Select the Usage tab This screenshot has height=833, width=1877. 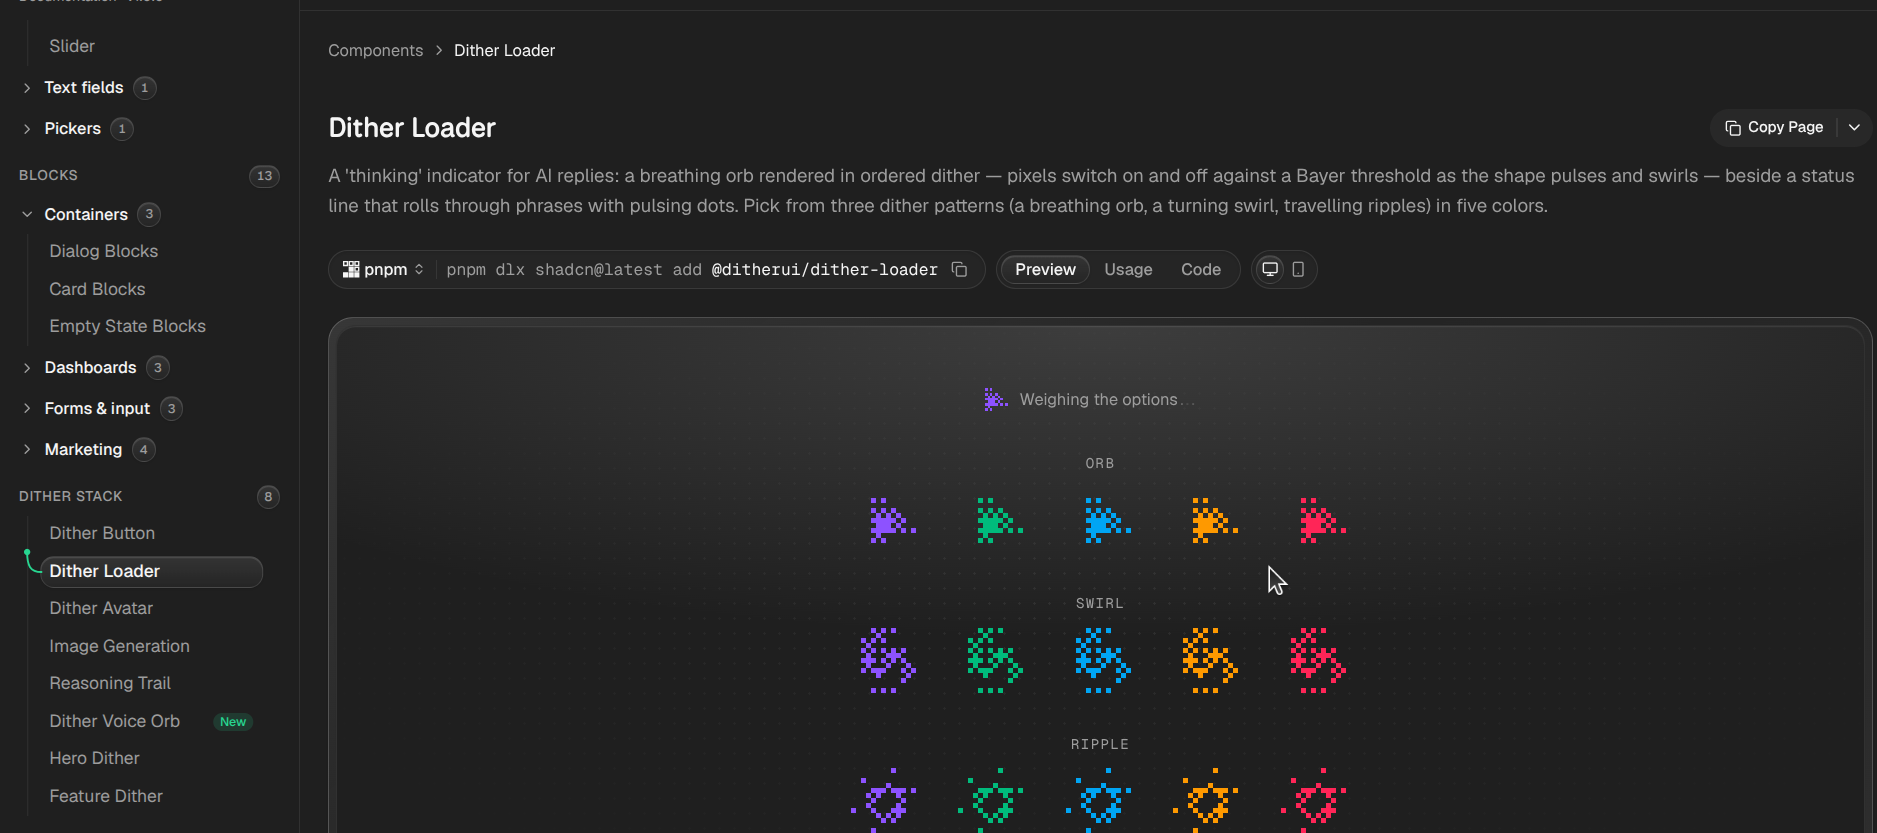(1128, 269)
